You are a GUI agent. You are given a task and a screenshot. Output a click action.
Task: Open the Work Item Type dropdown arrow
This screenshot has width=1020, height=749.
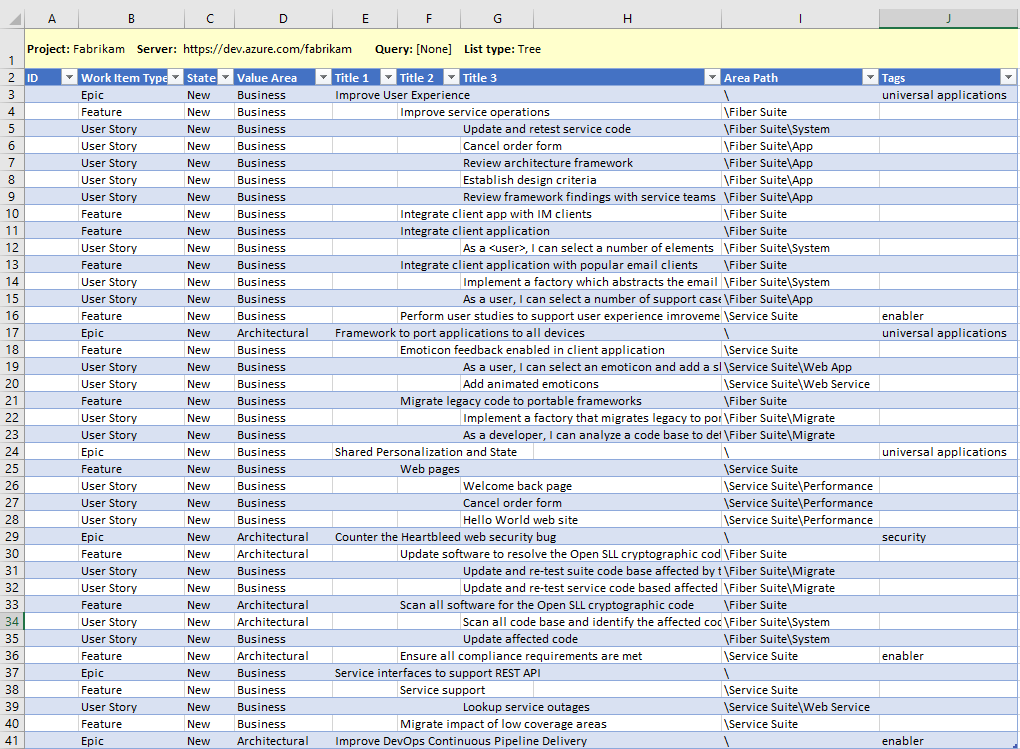pyautogui.click(x=175, y=77)
